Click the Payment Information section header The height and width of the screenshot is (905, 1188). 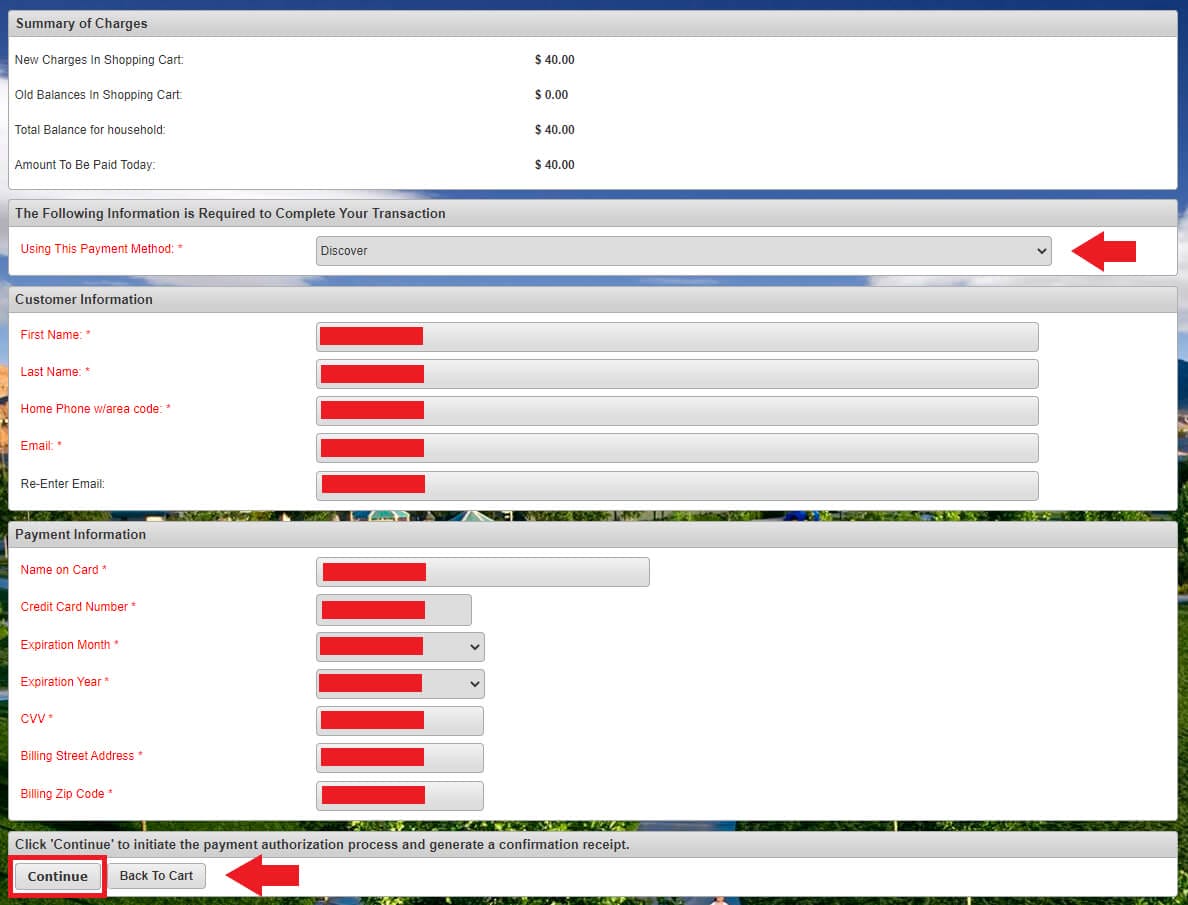point(80,534)
